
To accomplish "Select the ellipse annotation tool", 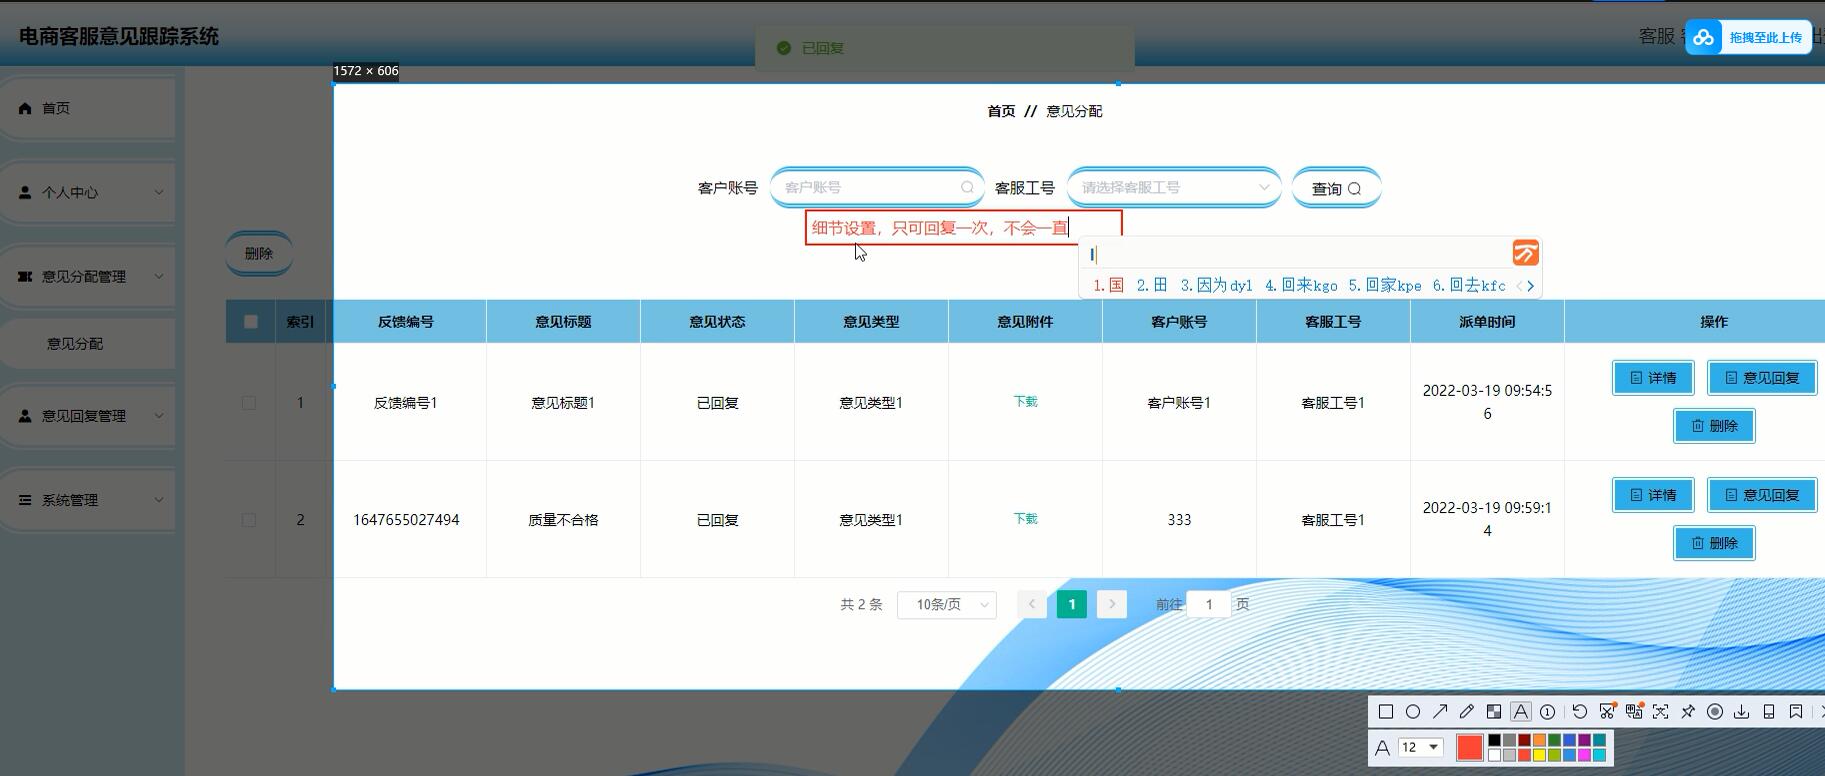I will (x=1413, y=712).
